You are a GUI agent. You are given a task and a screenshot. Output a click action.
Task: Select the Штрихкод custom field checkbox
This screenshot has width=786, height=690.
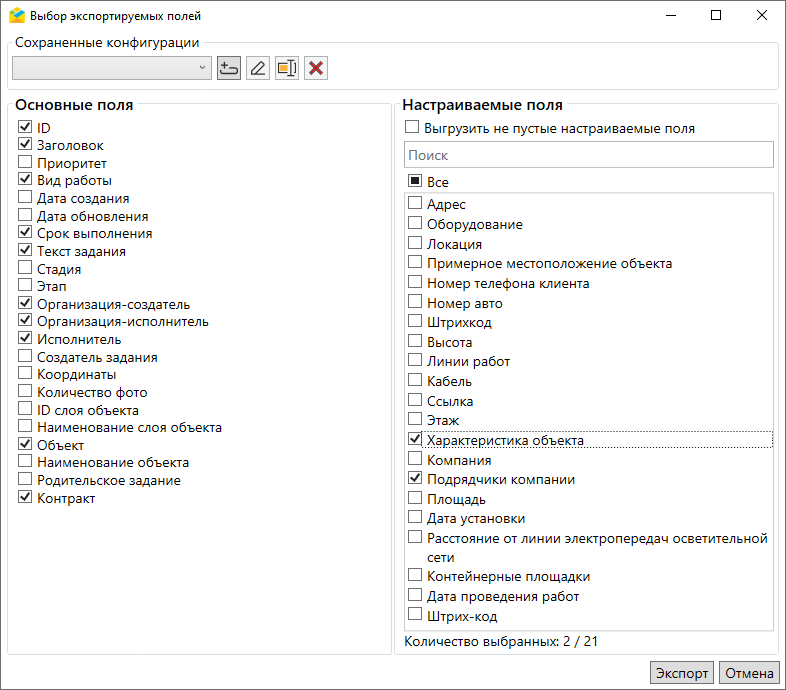click(415, 322)
